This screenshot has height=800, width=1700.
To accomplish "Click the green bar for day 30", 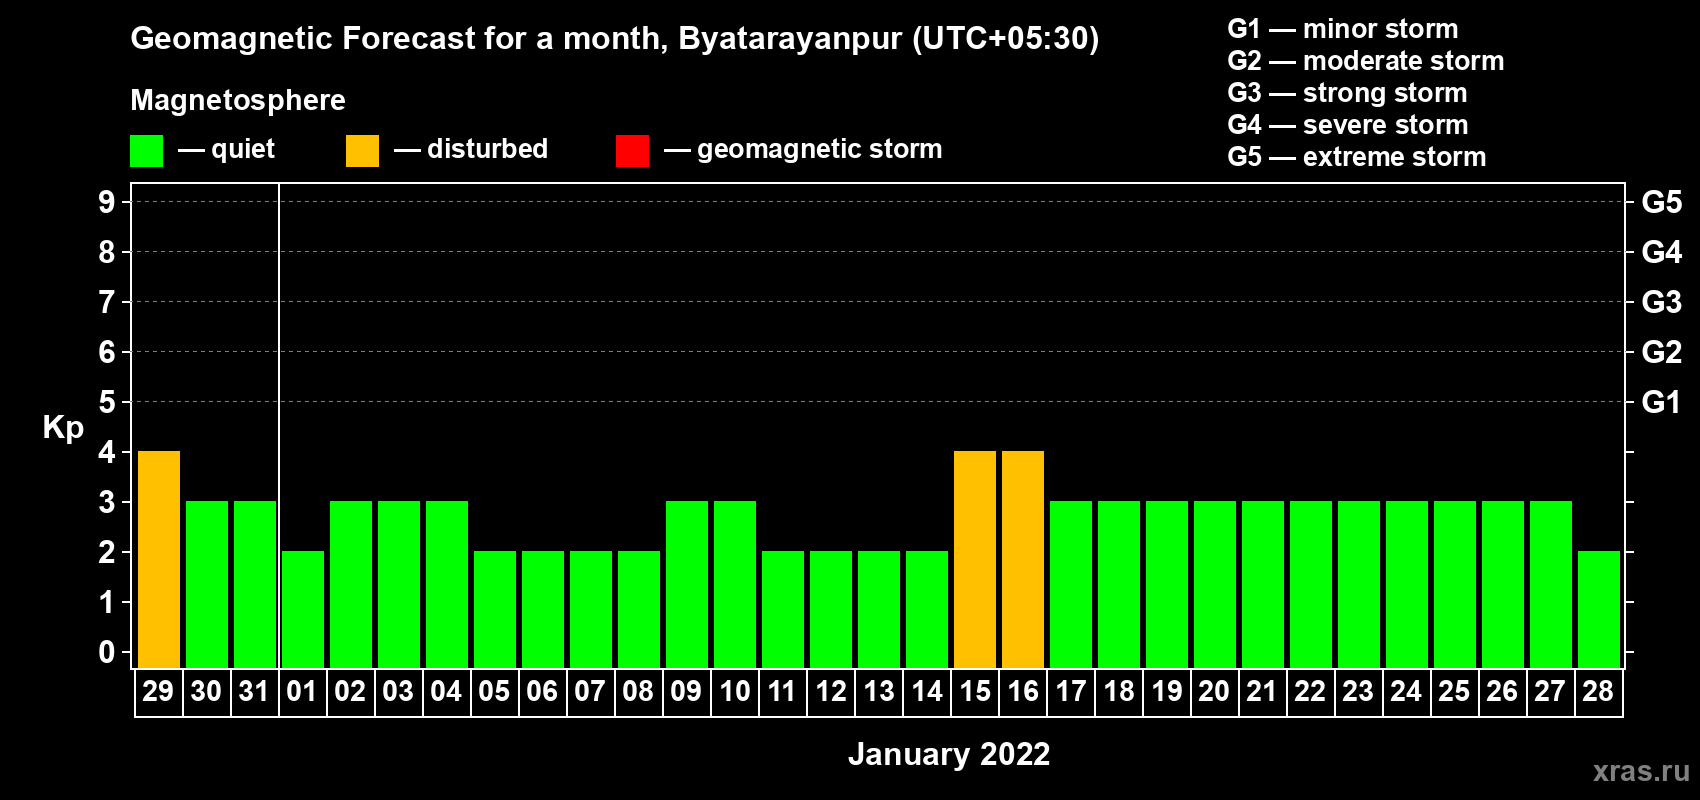I will (207, 584).
